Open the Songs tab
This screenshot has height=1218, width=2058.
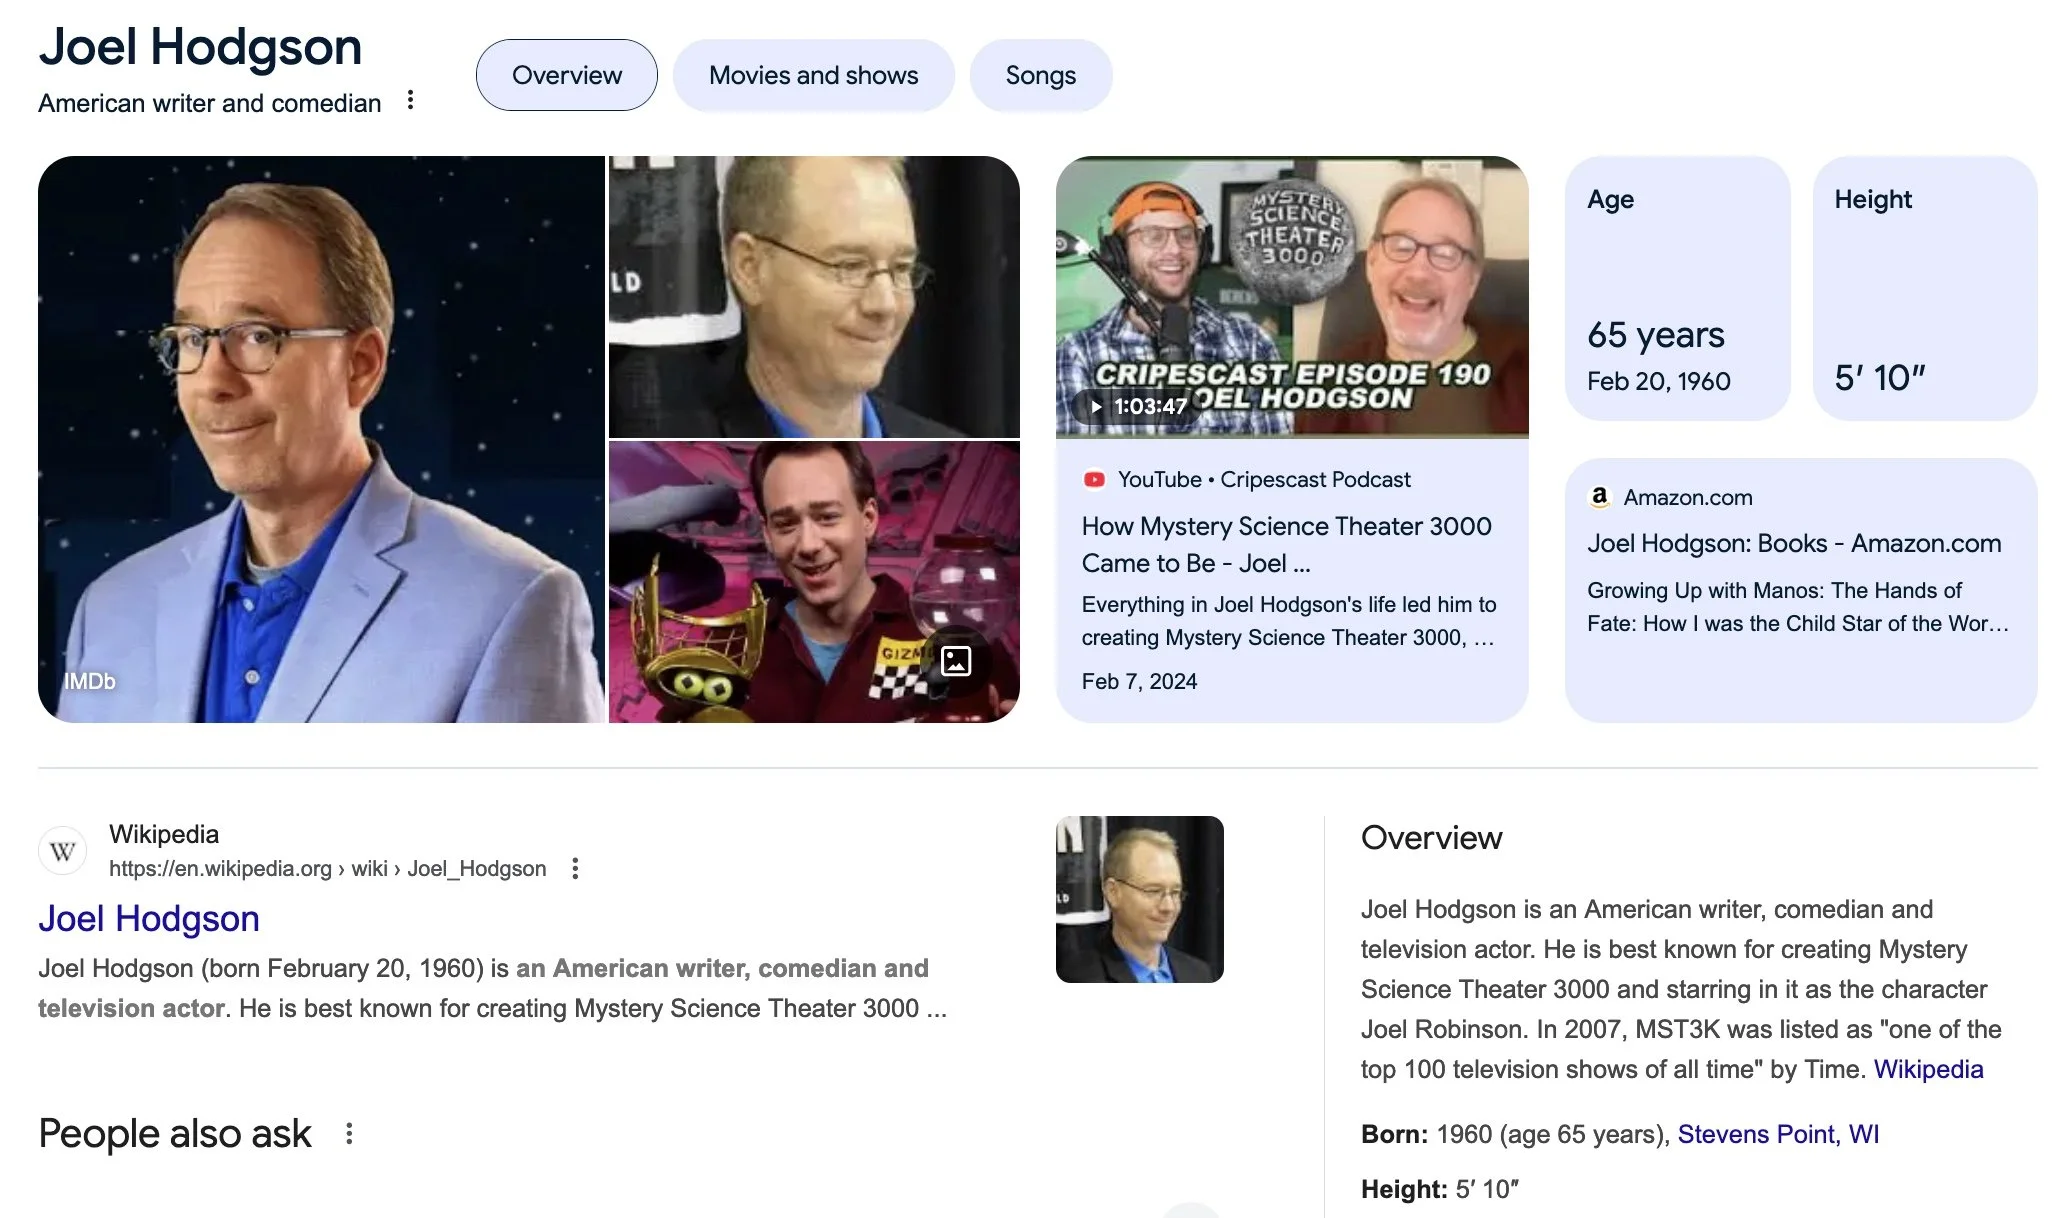click(x=1040, y=75)
